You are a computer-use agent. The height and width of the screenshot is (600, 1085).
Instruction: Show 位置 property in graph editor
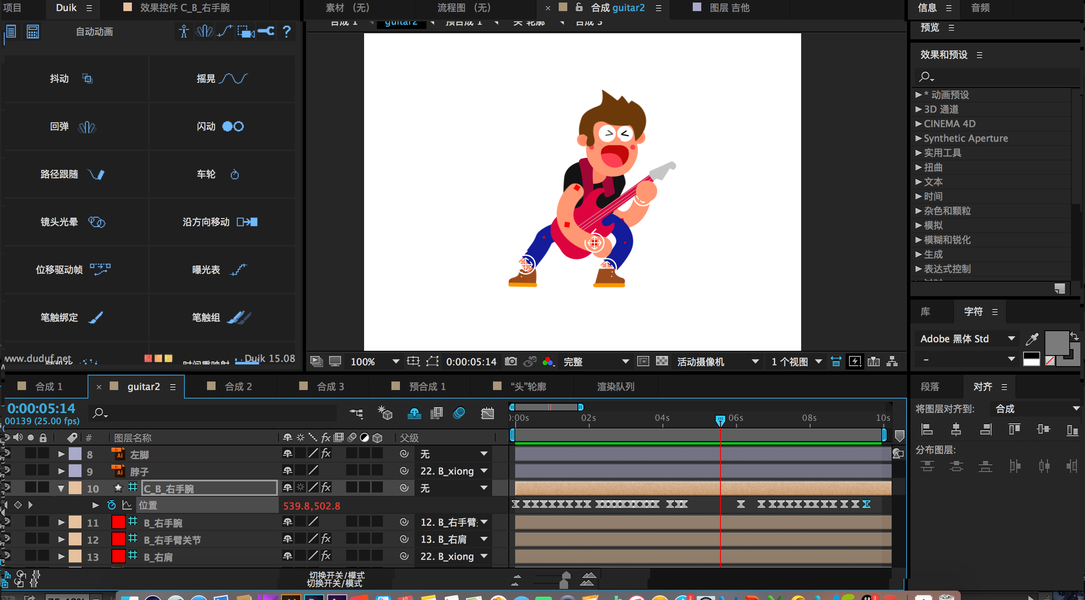[127, 505]
